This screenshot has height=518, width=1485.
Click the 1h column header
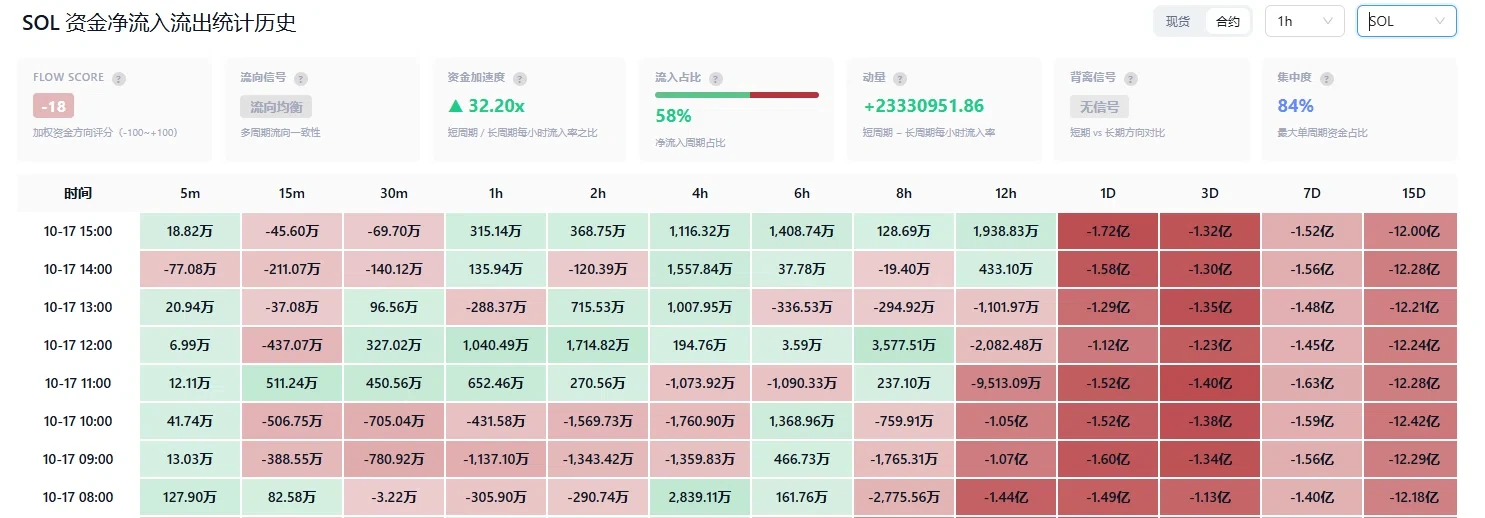tap(496, 193)
